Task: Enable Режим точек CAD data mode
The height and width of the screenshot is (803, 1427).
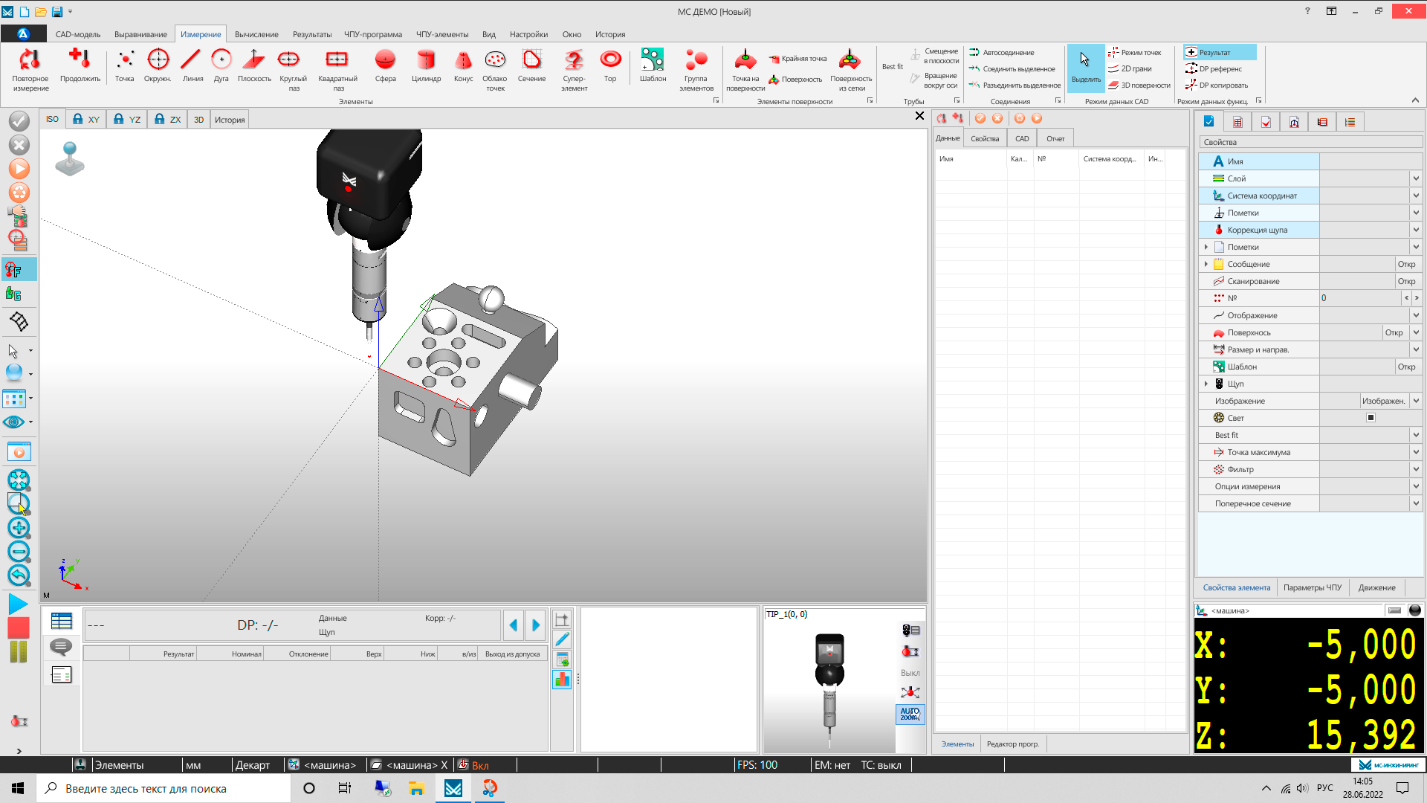Action: [x=1134, y=52]
